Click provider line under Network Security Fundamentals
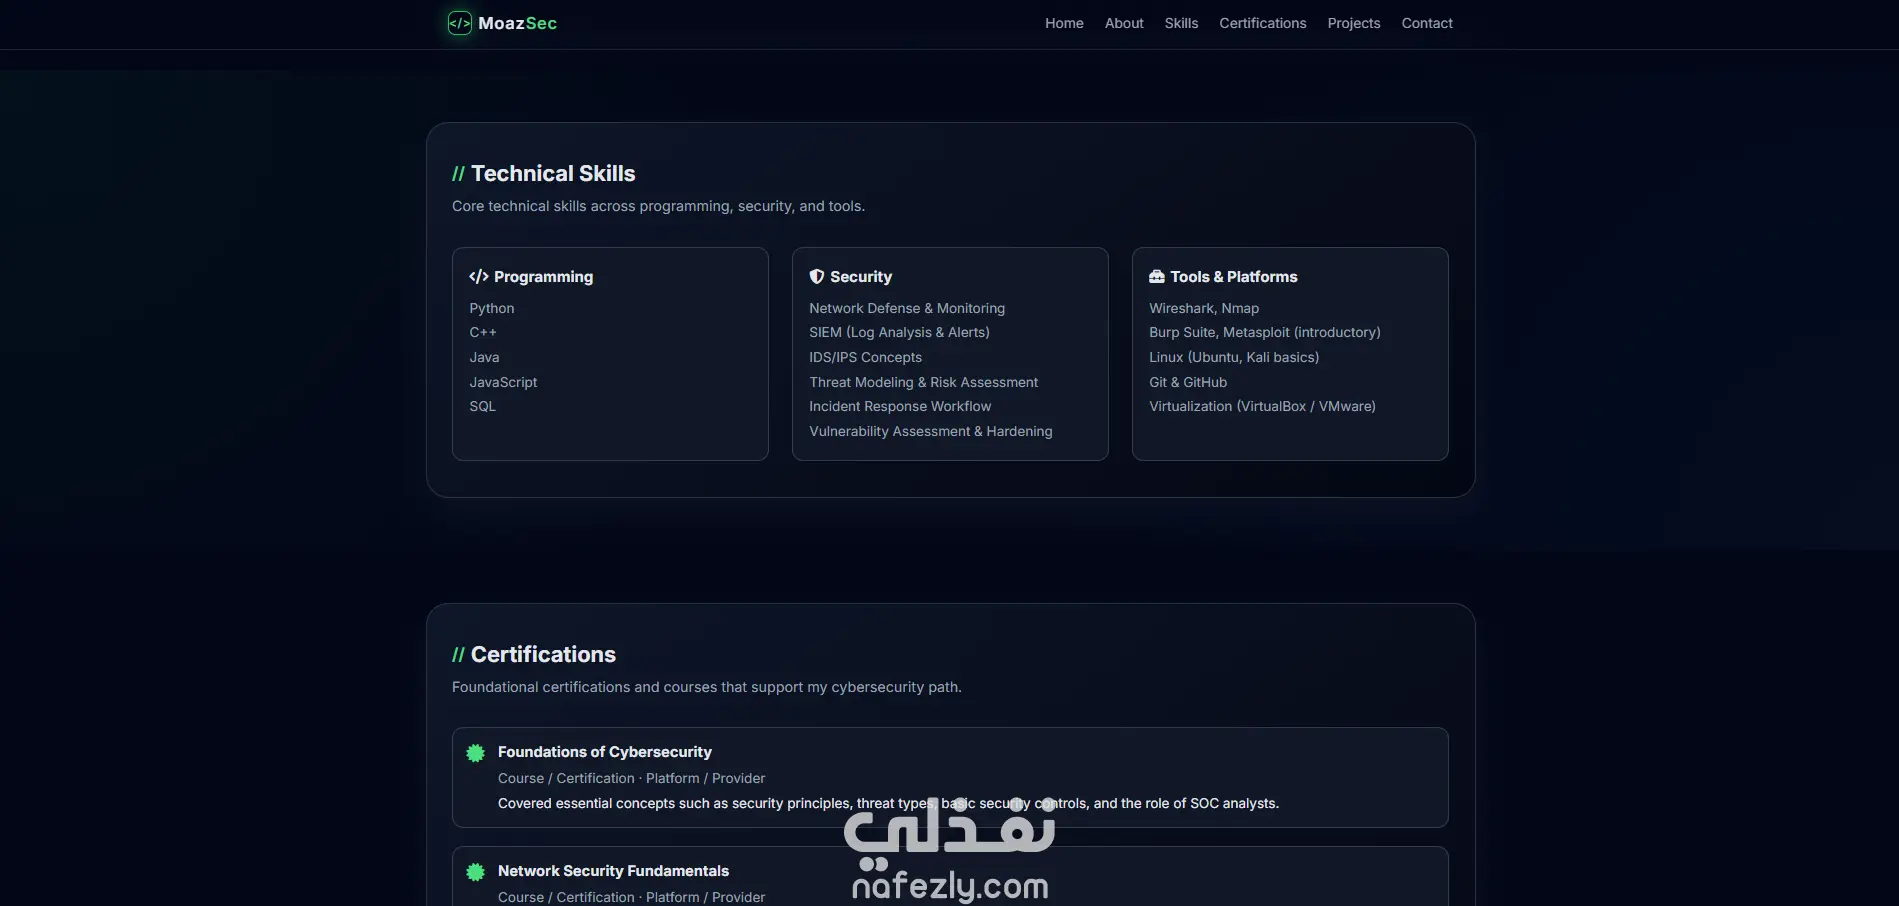This screenshot has width=1899, height=906. (x=631, y=898)
